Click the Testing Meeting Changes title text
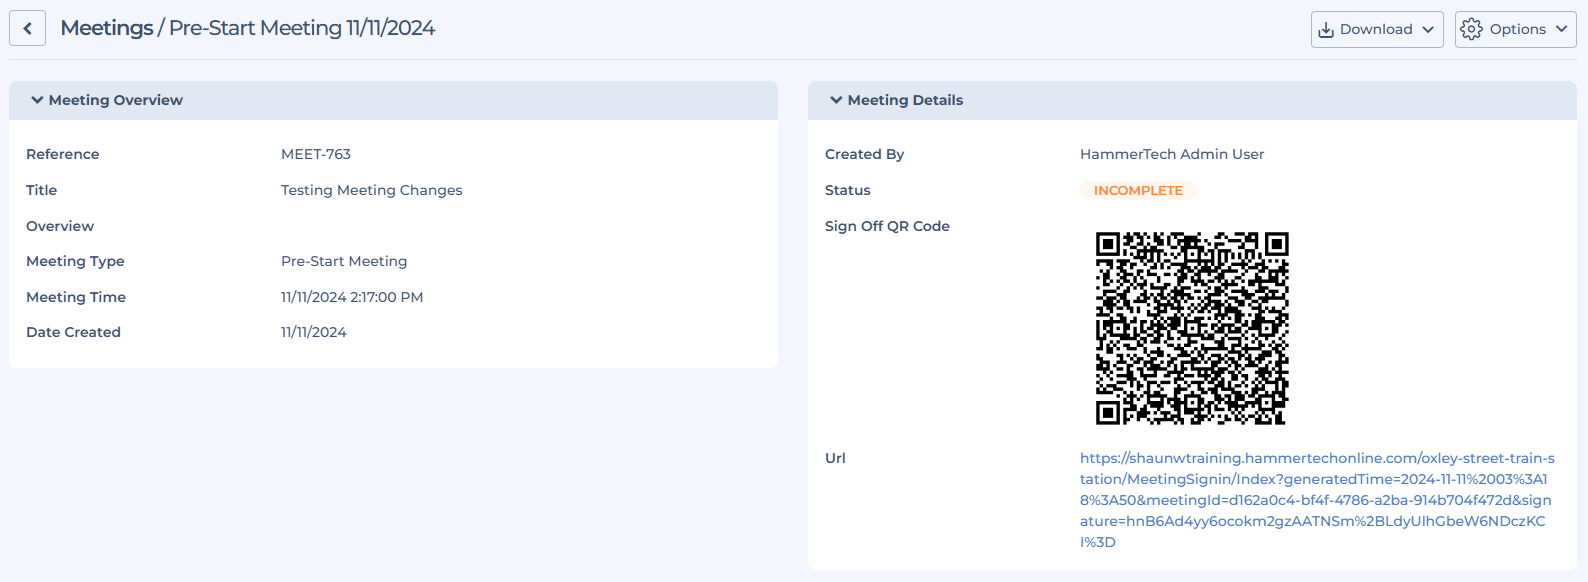1588x582 pixels. (371, 190)
